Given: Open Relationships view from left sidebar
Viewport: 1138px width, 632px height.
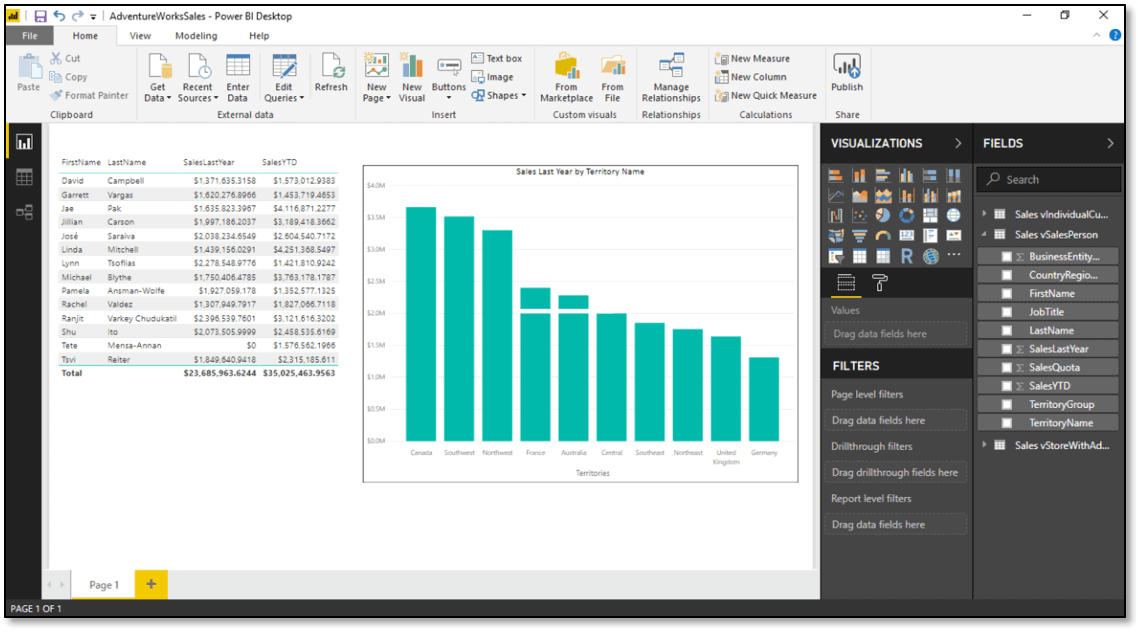Looking at the screenshot, I should (x=24, y=212).
